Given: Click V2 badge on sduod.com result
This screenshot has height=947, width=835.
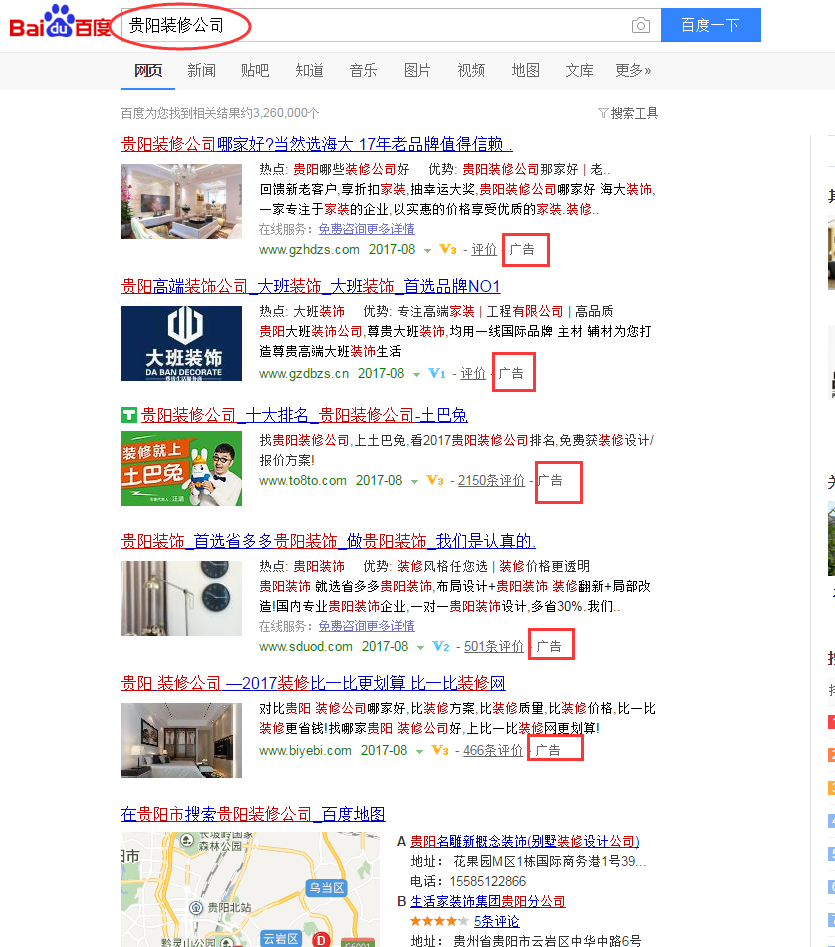Looking at the screenshot, I should pyautogui.click(x=441, y=647).
